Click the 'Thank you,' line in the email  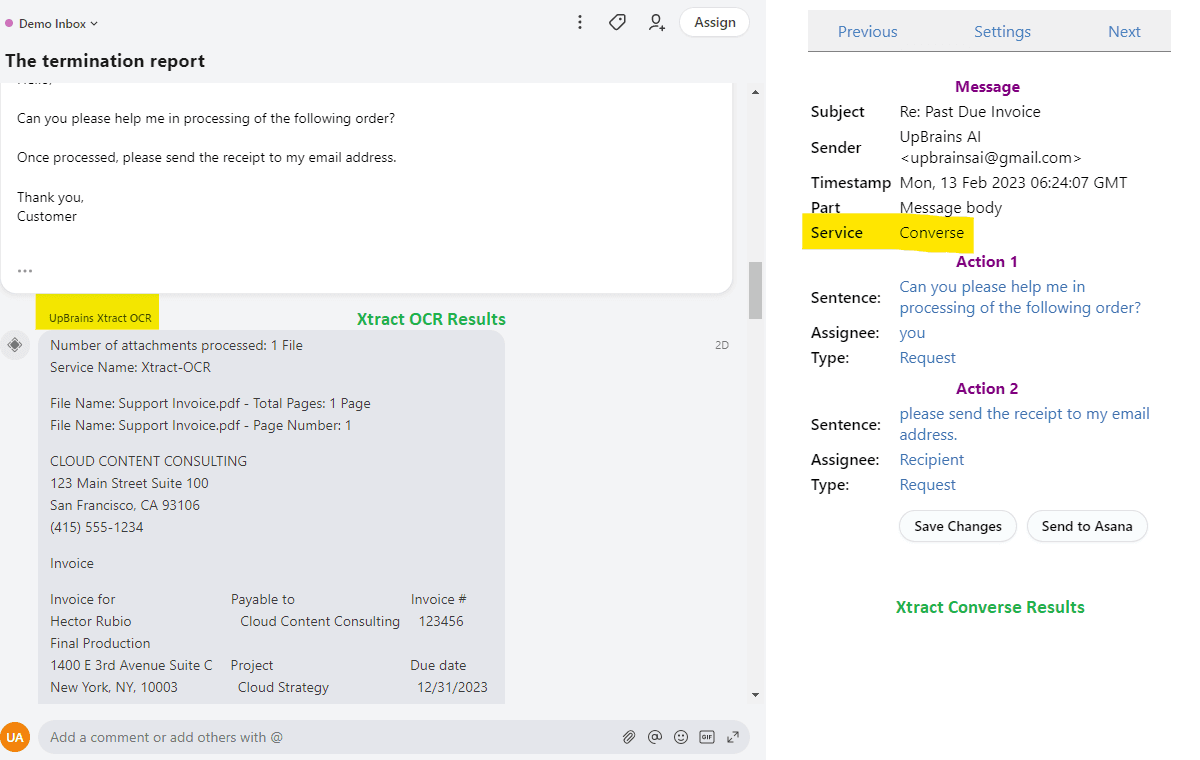50,197
